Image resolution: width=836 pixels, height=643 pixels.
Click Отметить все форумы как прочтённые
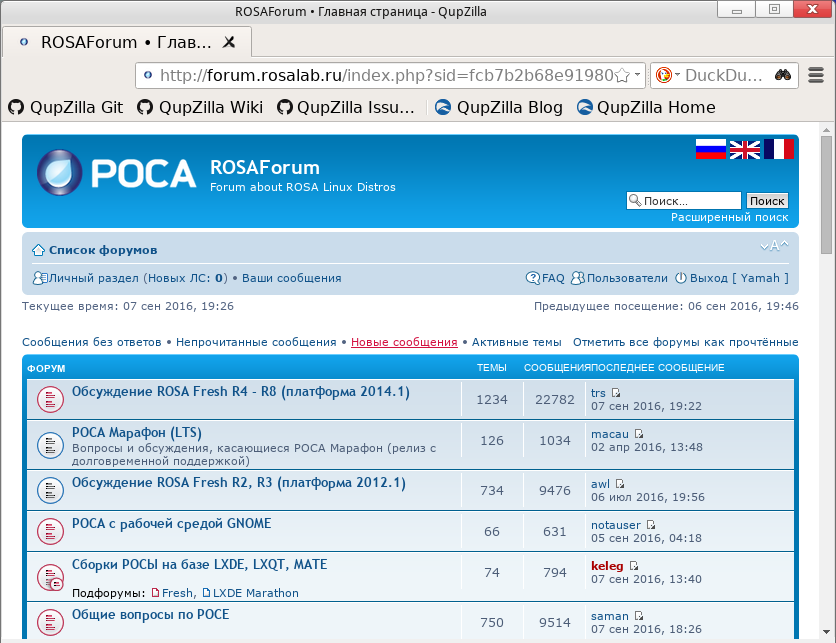point(686,342)
